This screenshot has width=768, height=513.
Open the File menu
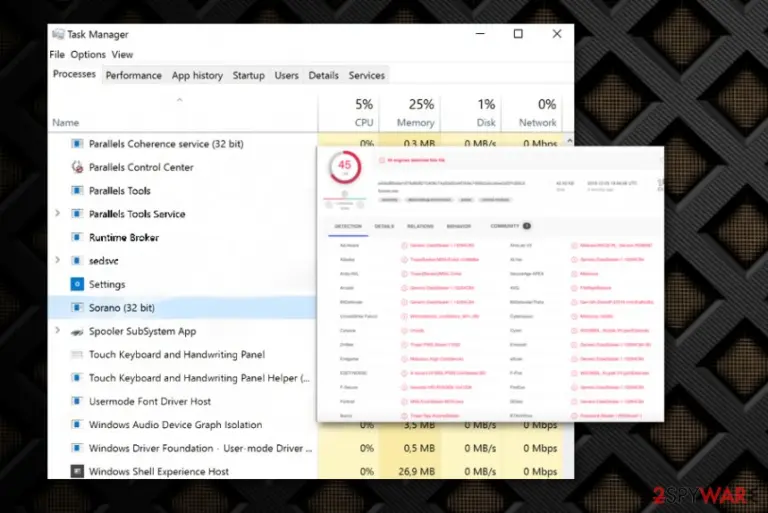57,54
